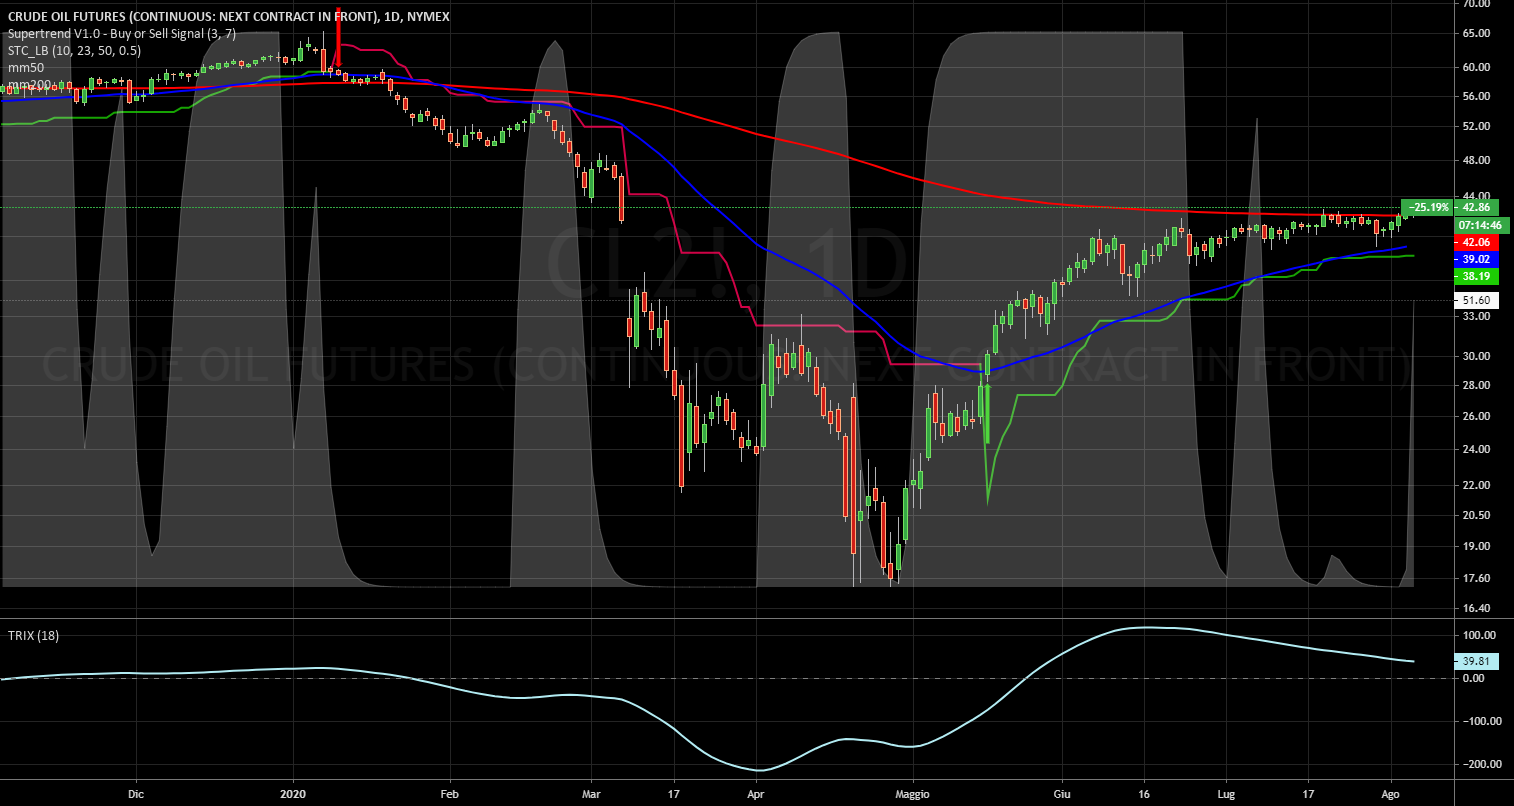Image resolution: width=1514 pixels, height=806 pixels.
Task: Click 20.50 on the price axis
Action: click(x=1477, y=516)
